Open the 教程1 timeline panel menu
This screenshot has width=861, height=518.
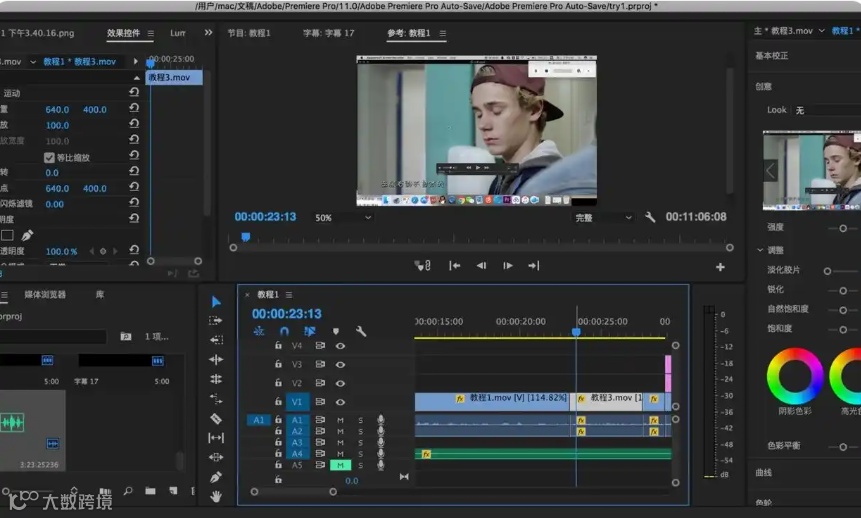289,295
